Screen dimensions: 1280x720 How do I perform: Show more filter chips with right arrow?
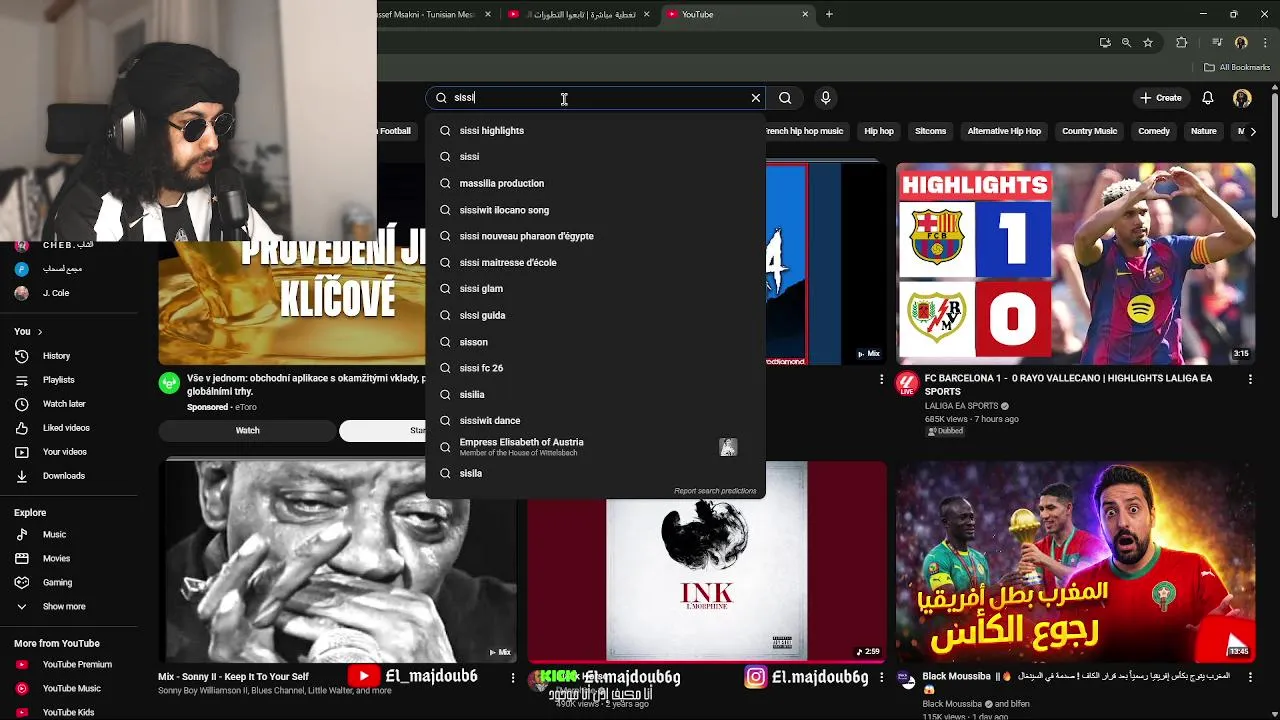click(x=1253, y=131)
